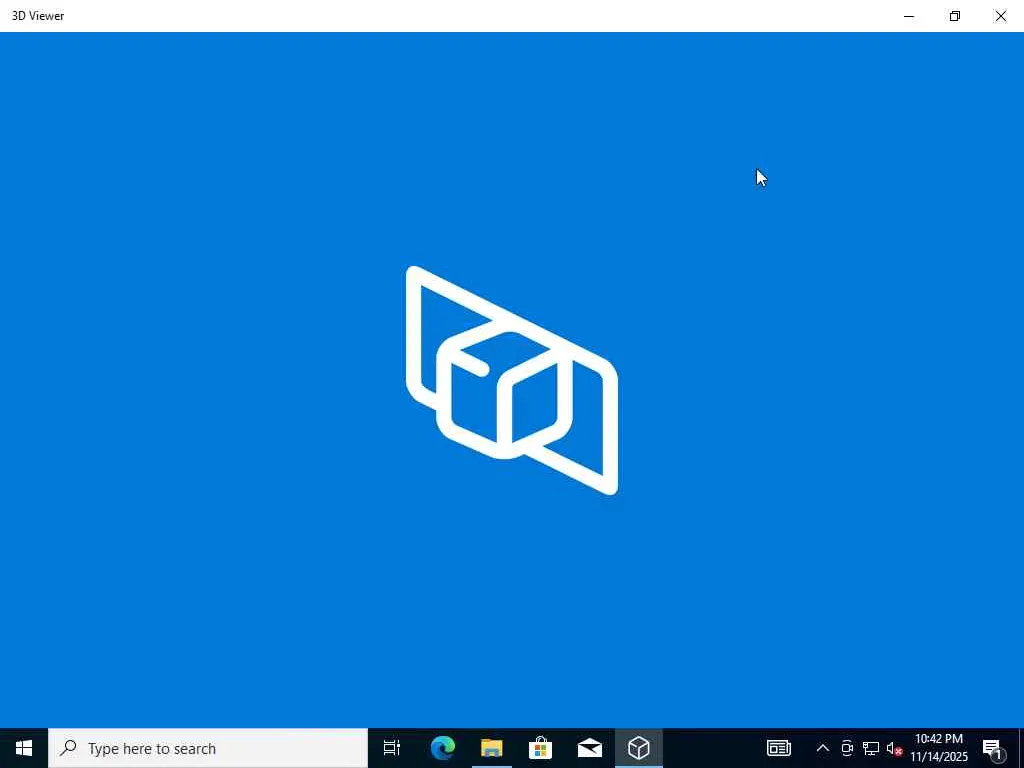1024x768 pixels.
Task: Open File Explorer from taskbar
Action: tap(492, 748)
